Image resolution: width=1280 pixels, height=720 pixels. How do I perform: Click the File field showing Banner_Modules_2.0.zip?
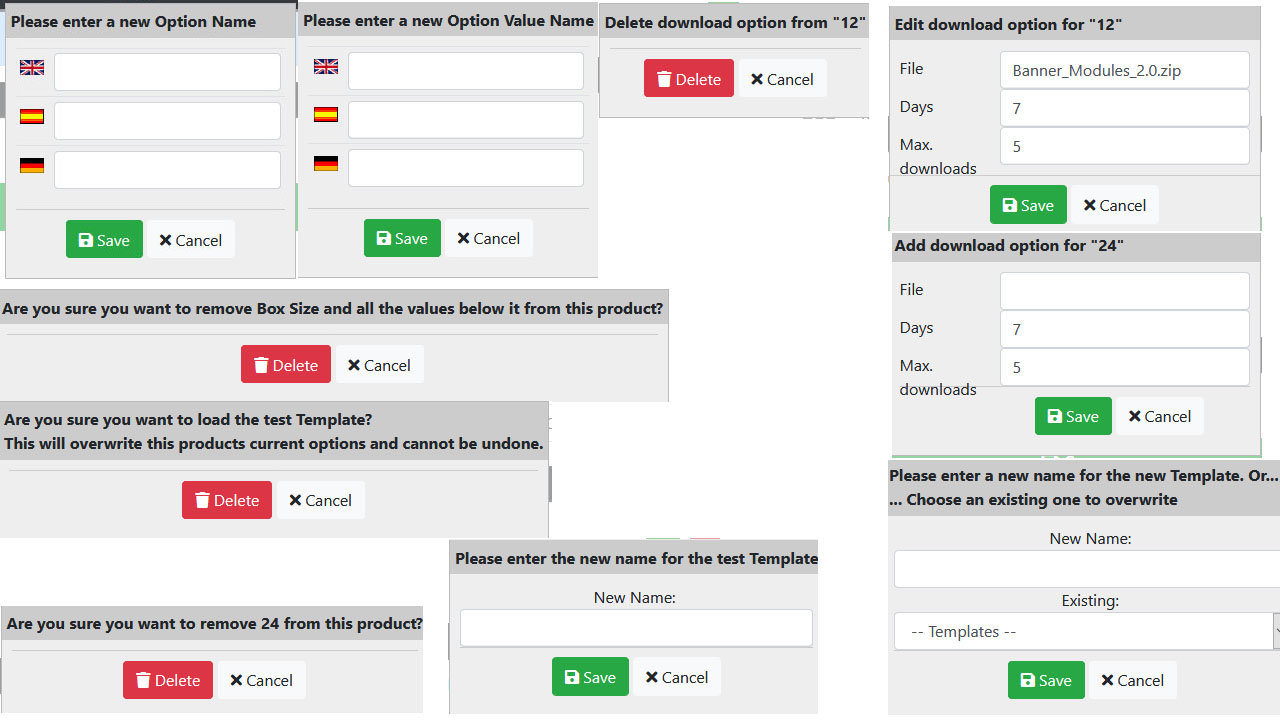(x=1125, y=70)
